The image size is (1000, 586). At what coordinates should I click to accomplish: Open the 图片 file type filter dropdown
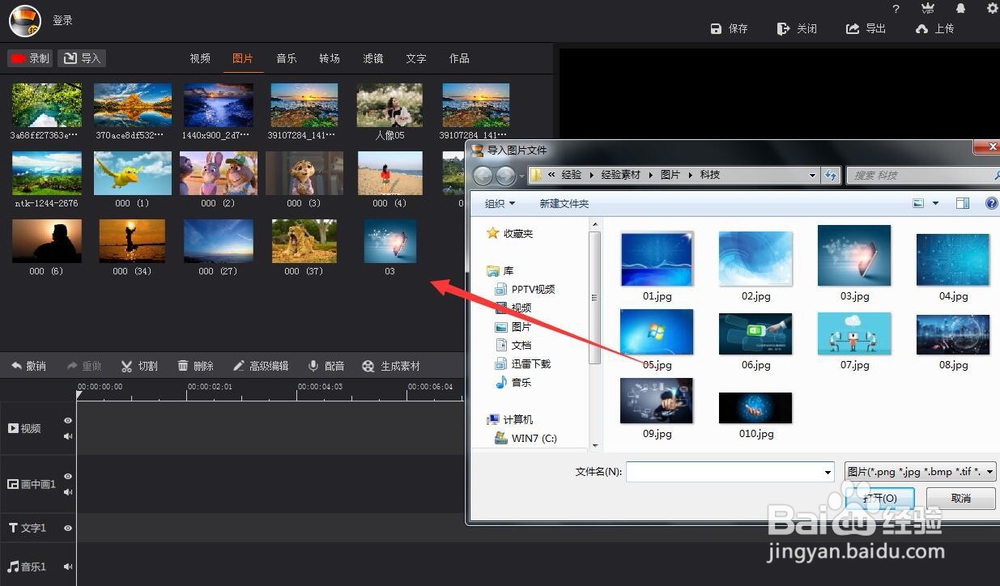click(989, 472)
